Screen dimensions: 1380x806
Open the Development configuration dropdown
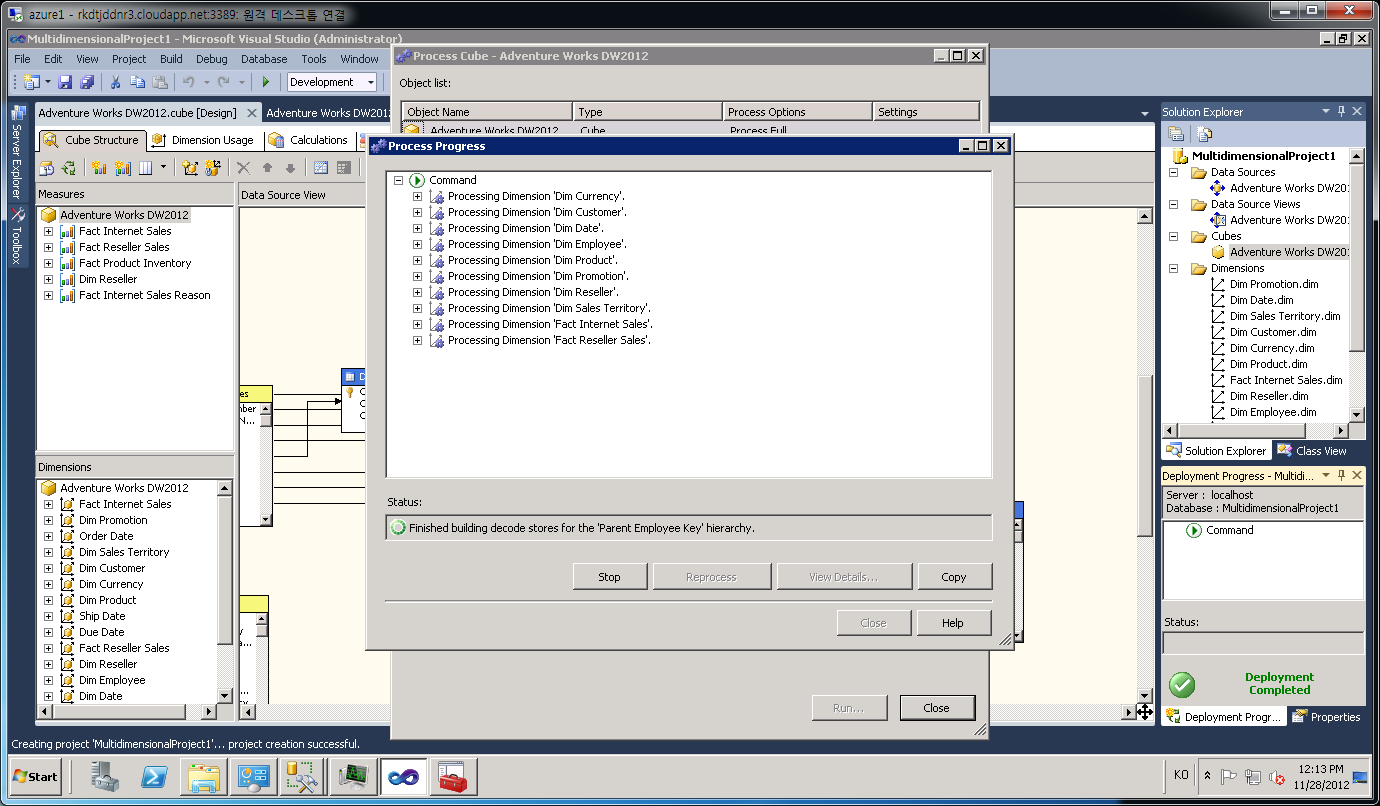pos(370,82)
